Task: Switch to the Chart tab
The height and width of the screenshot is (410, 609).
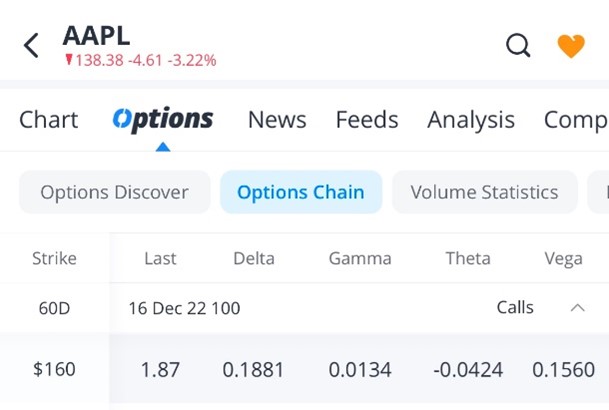Action: [48, 120]
